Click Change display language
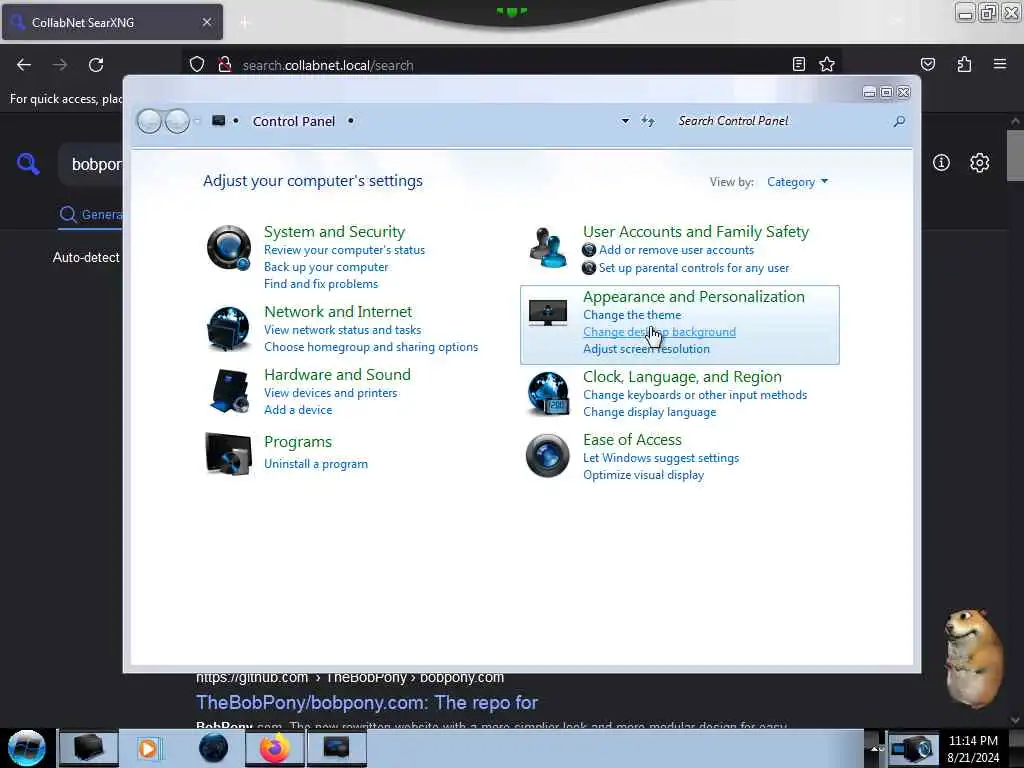This screenshot has width=1024, height=768. point(649,412)
